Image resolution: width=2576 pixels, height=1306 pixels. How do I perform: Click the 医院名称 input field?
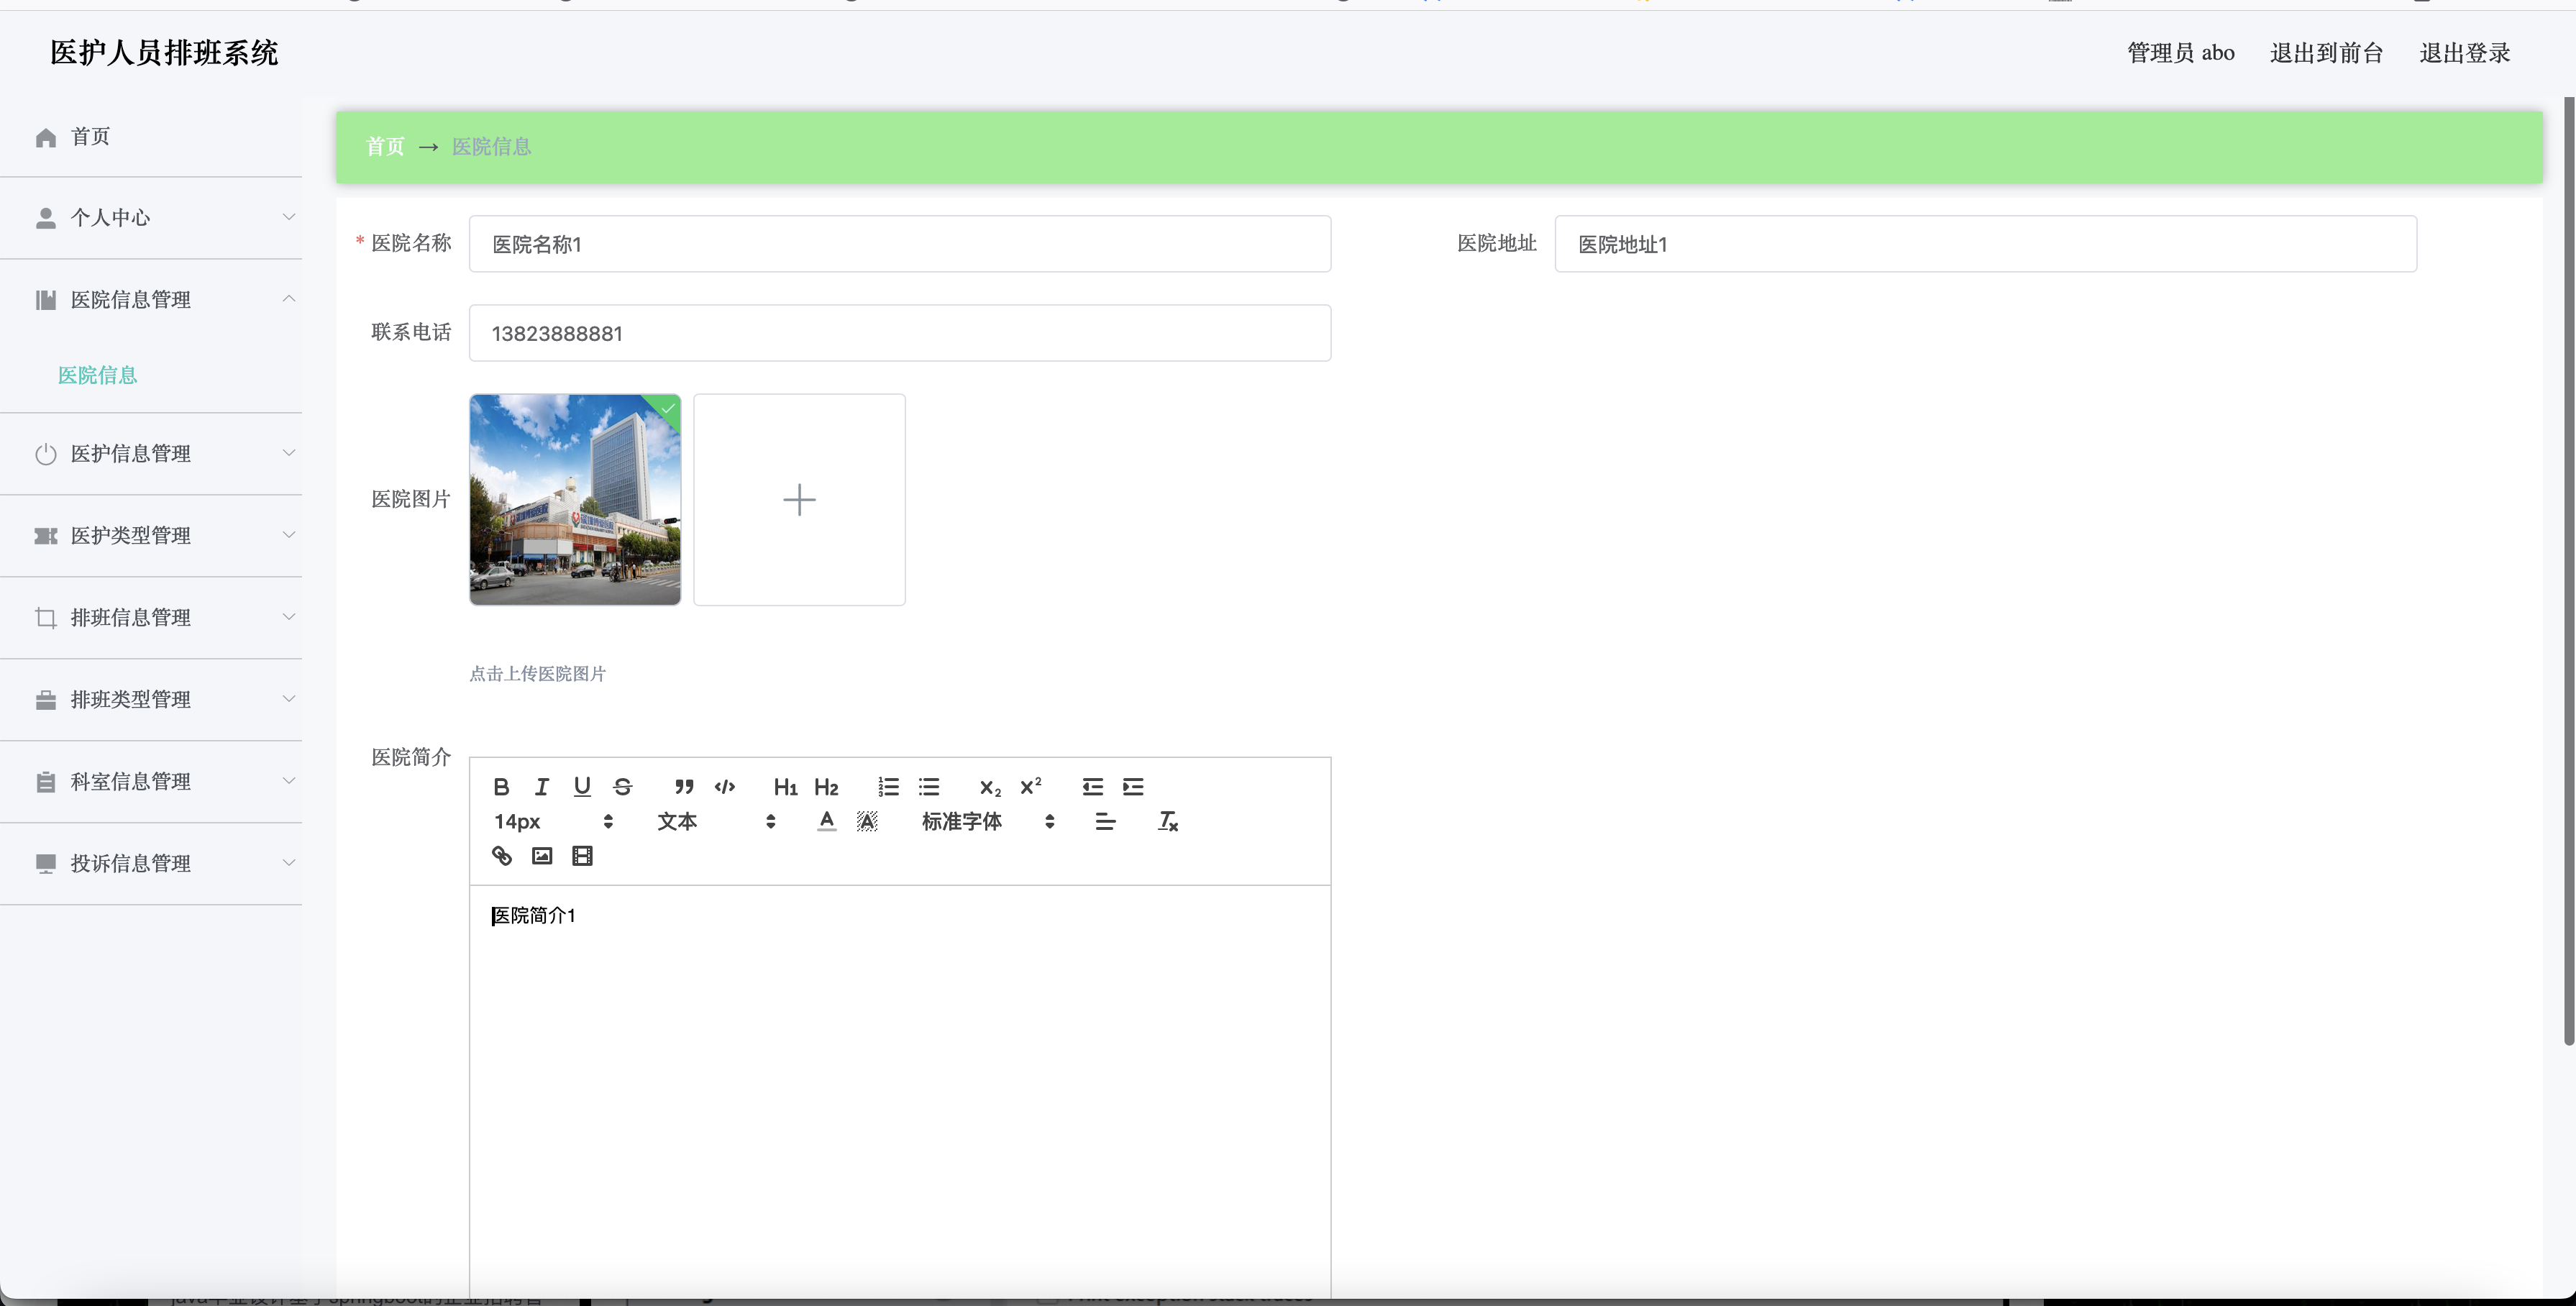(x=900, y=244)
